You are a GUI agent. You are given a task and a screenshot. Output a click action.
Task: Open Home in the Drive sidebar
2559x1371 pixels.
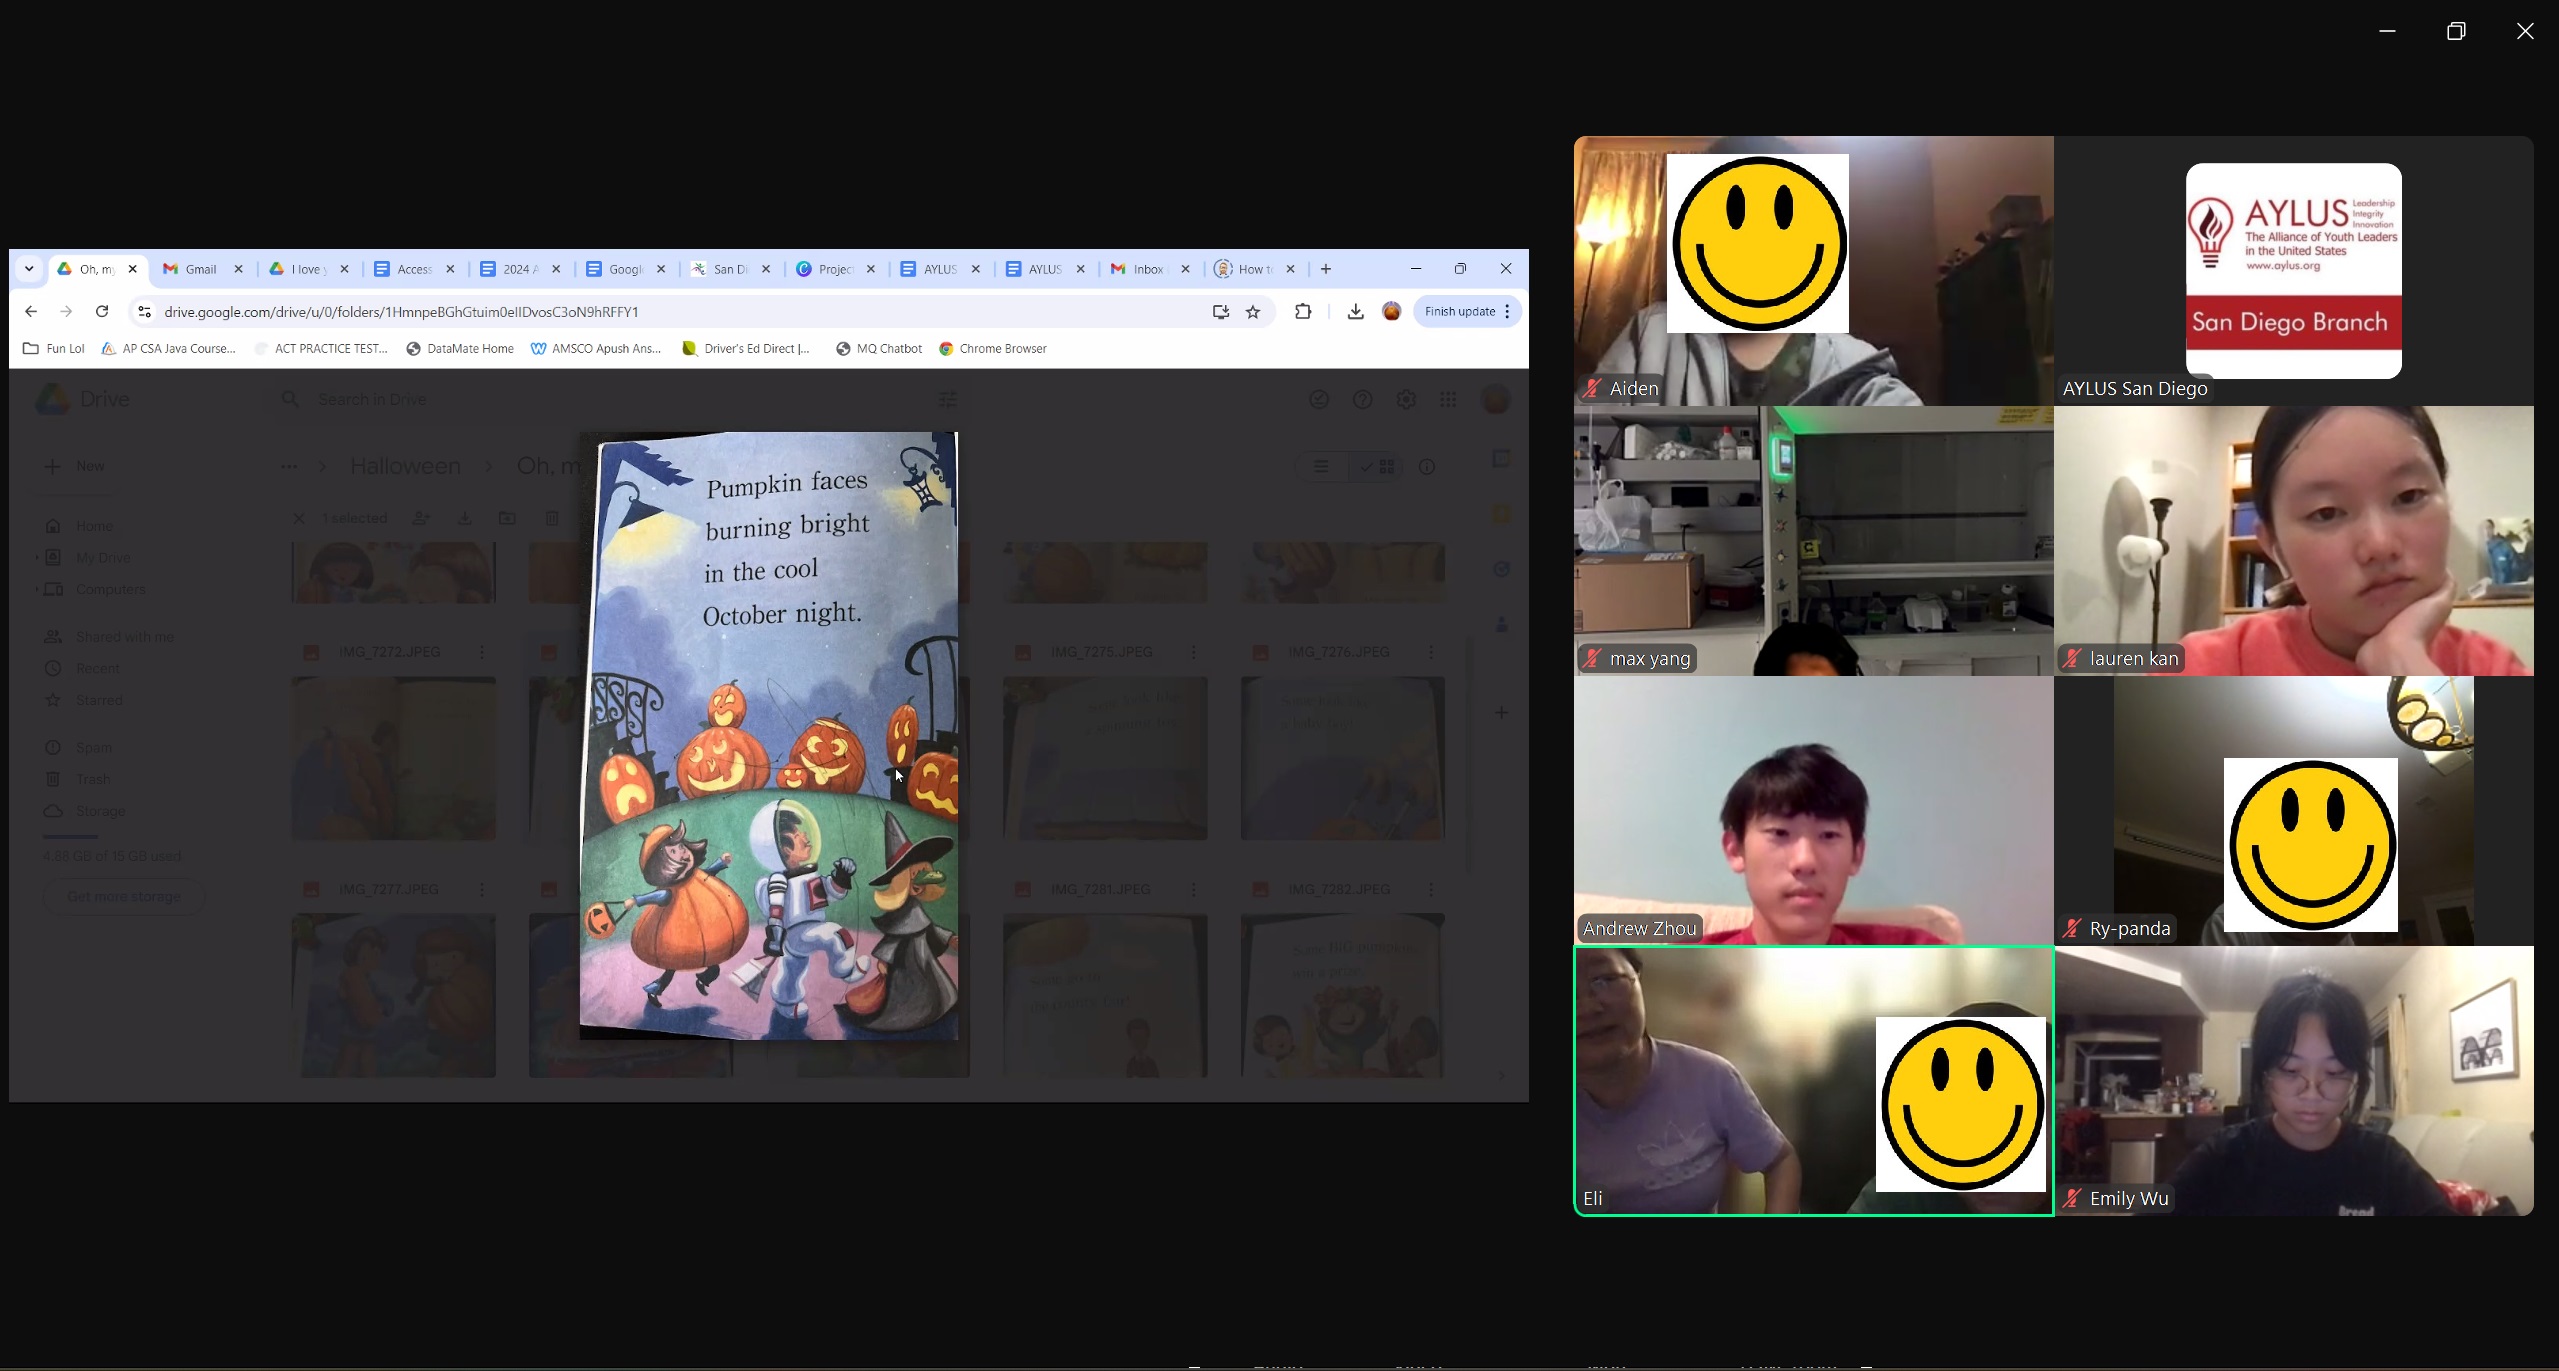tap(94, 526)
